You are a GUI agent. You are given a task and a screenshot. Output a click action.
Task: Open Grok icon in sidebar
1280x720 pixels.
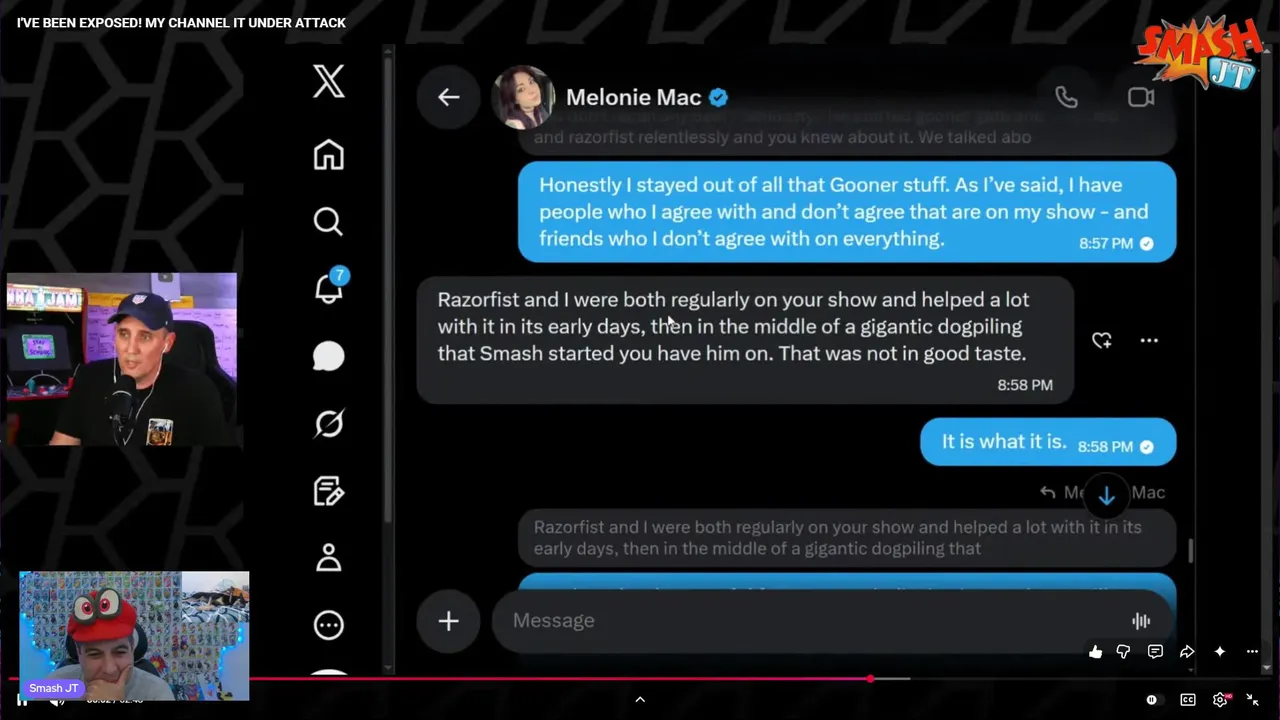329,424
